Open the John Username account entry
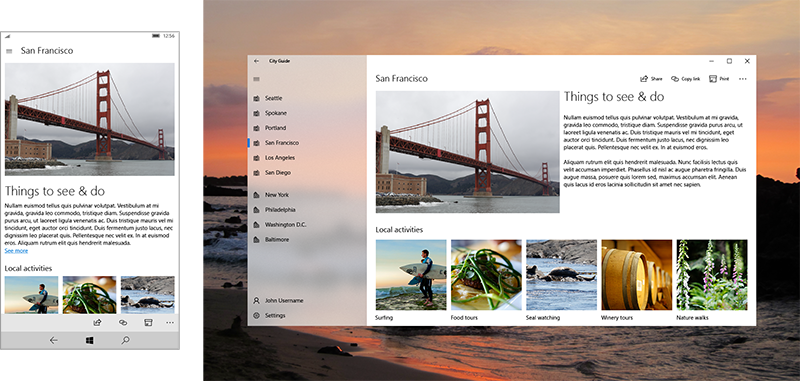The width and height of the screenshot is (800, 381). click(307, 301)
